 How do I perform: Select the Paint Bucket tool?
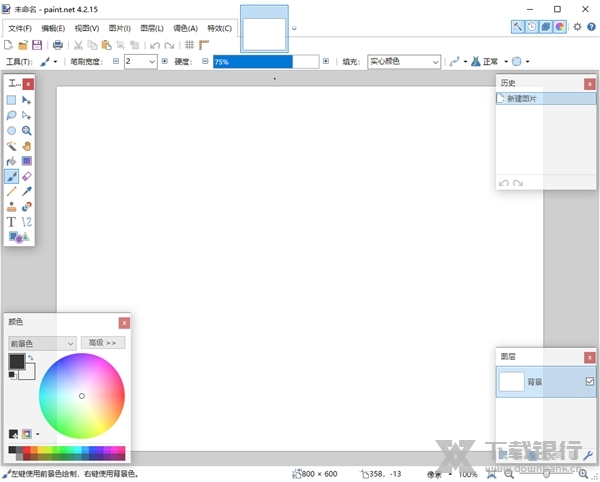point(11,161)
